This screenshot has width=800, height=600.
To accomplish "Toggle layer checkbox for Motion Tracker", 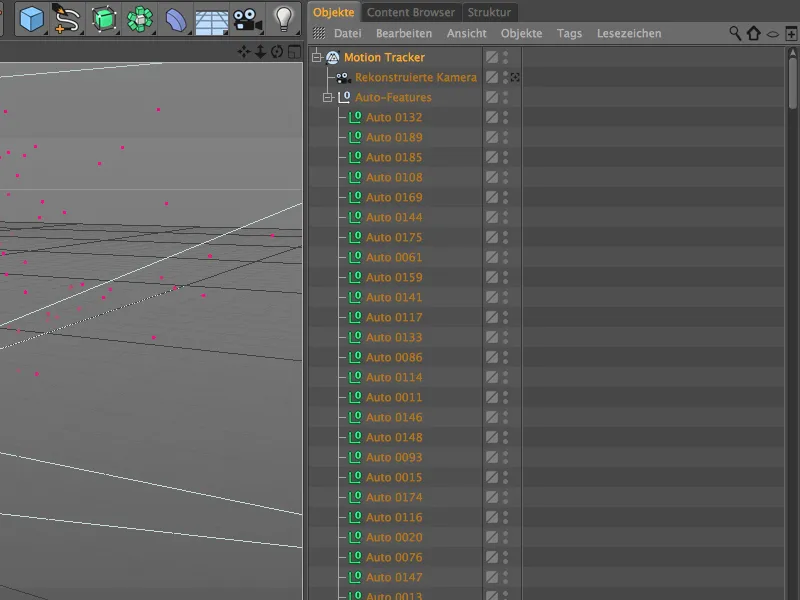I will pyautogui.click(x=492, y=57).
